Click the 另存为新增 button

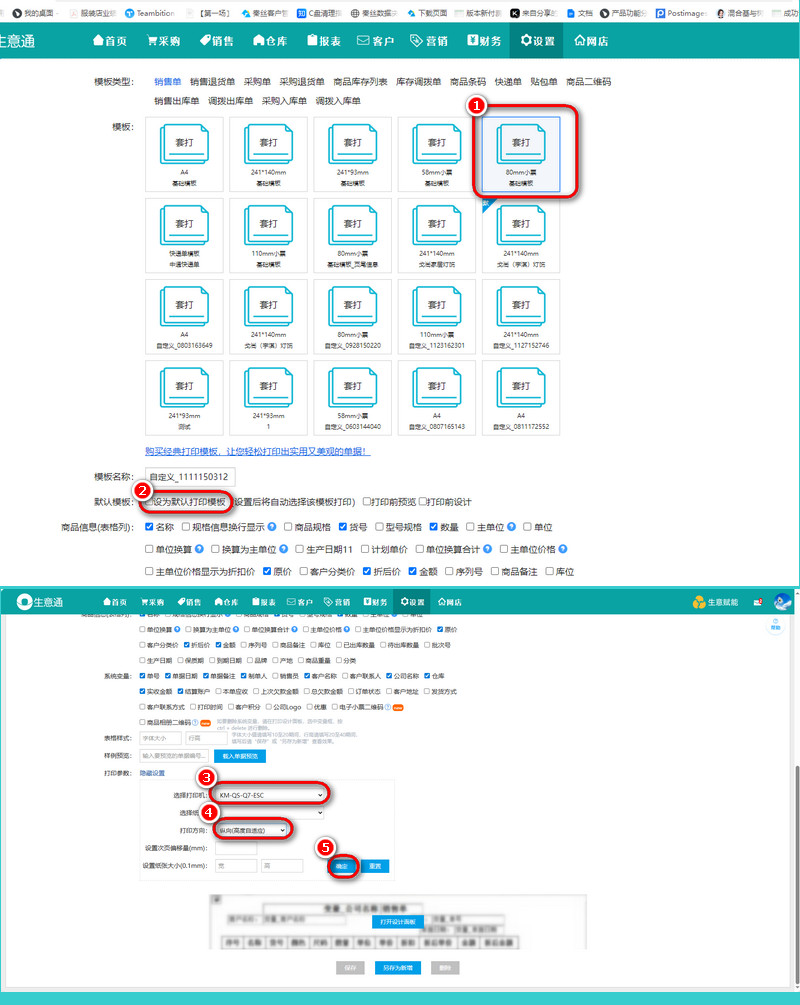tap(397, 968)
